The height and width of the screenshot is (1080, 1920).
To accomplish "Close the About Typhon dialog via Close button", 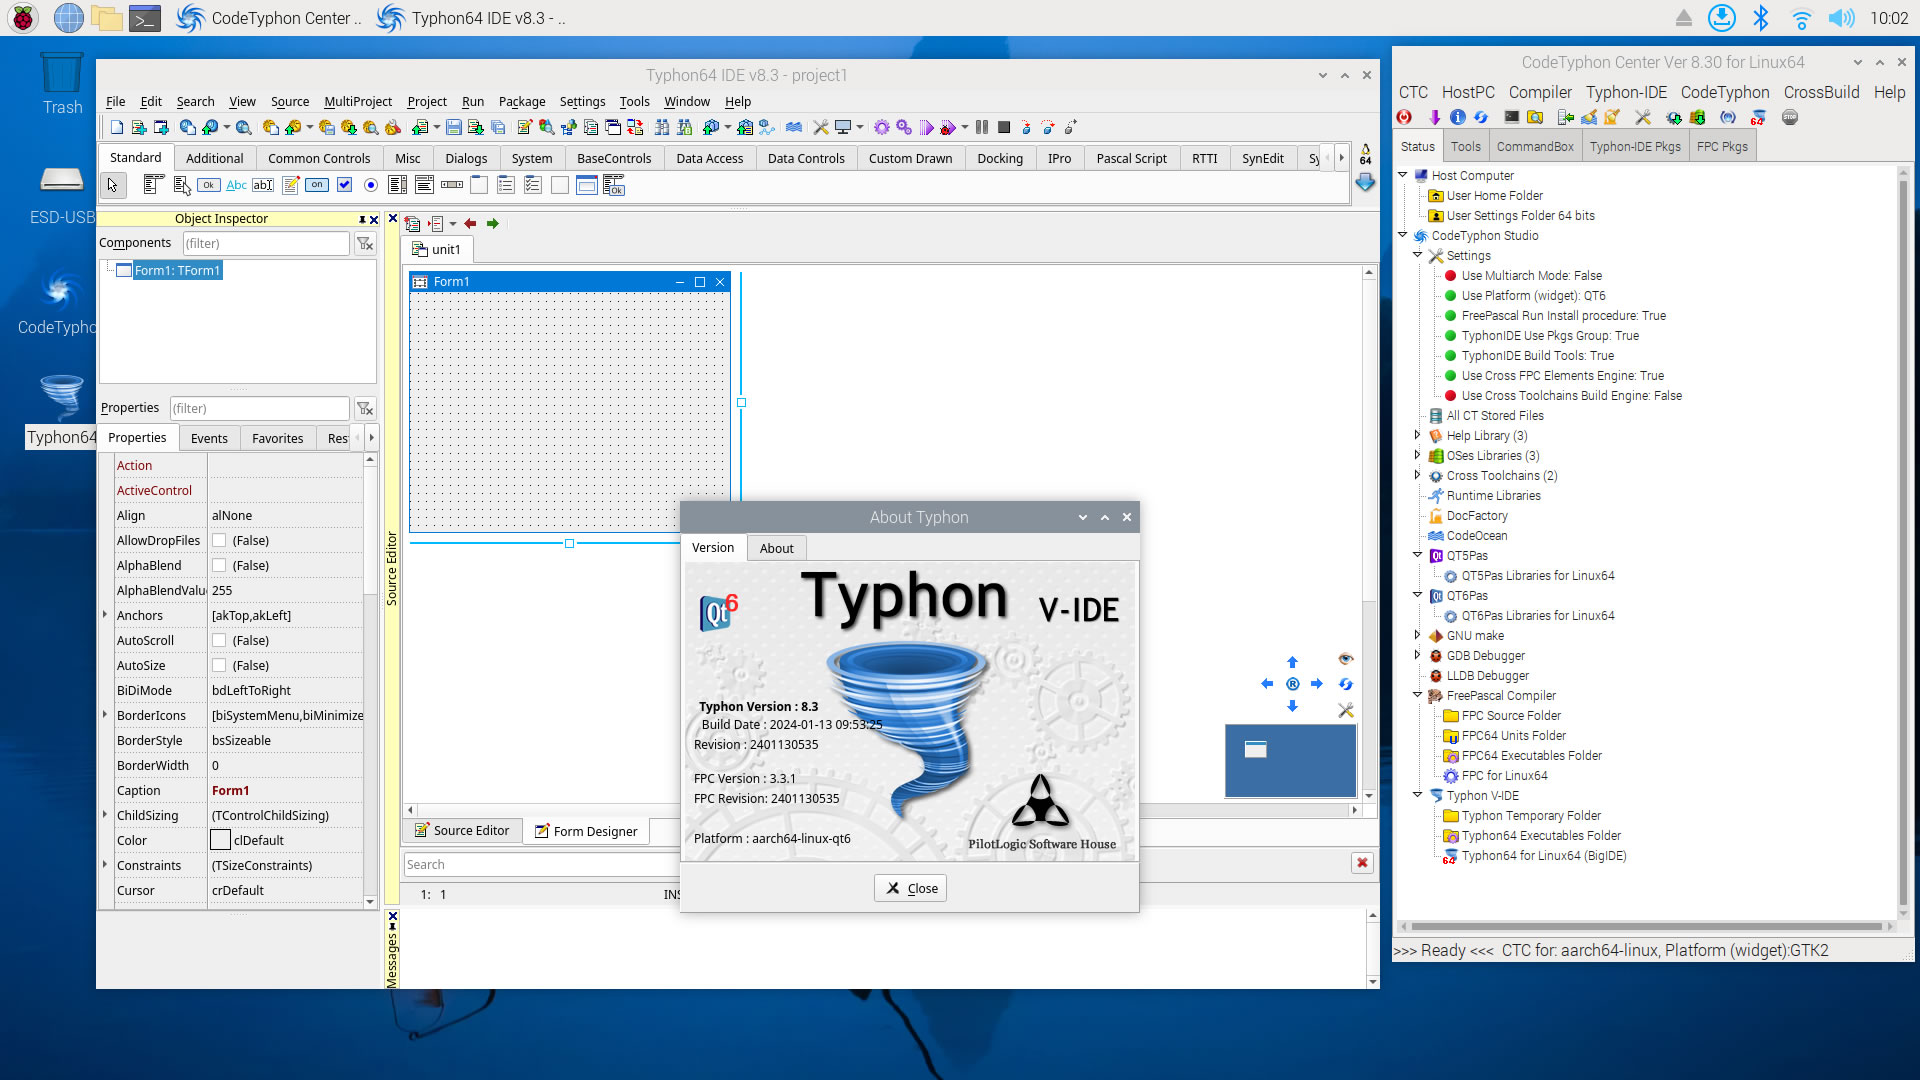I will (910, 888).
